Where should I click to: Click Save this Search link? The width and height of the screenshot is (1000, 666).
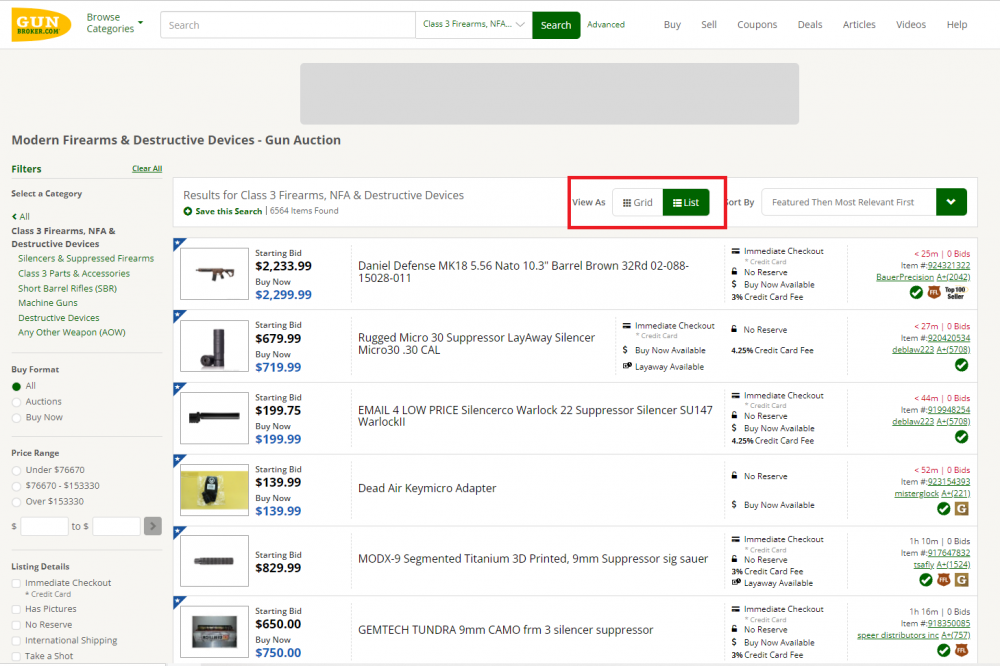point(223,211)
